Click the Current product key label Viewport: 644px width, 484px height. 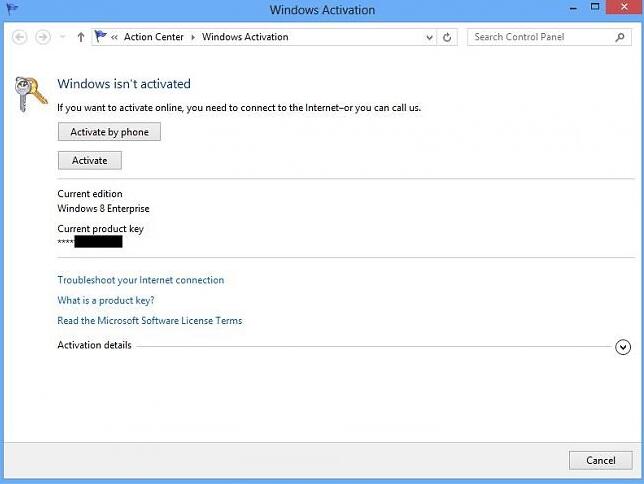[100, 229]
